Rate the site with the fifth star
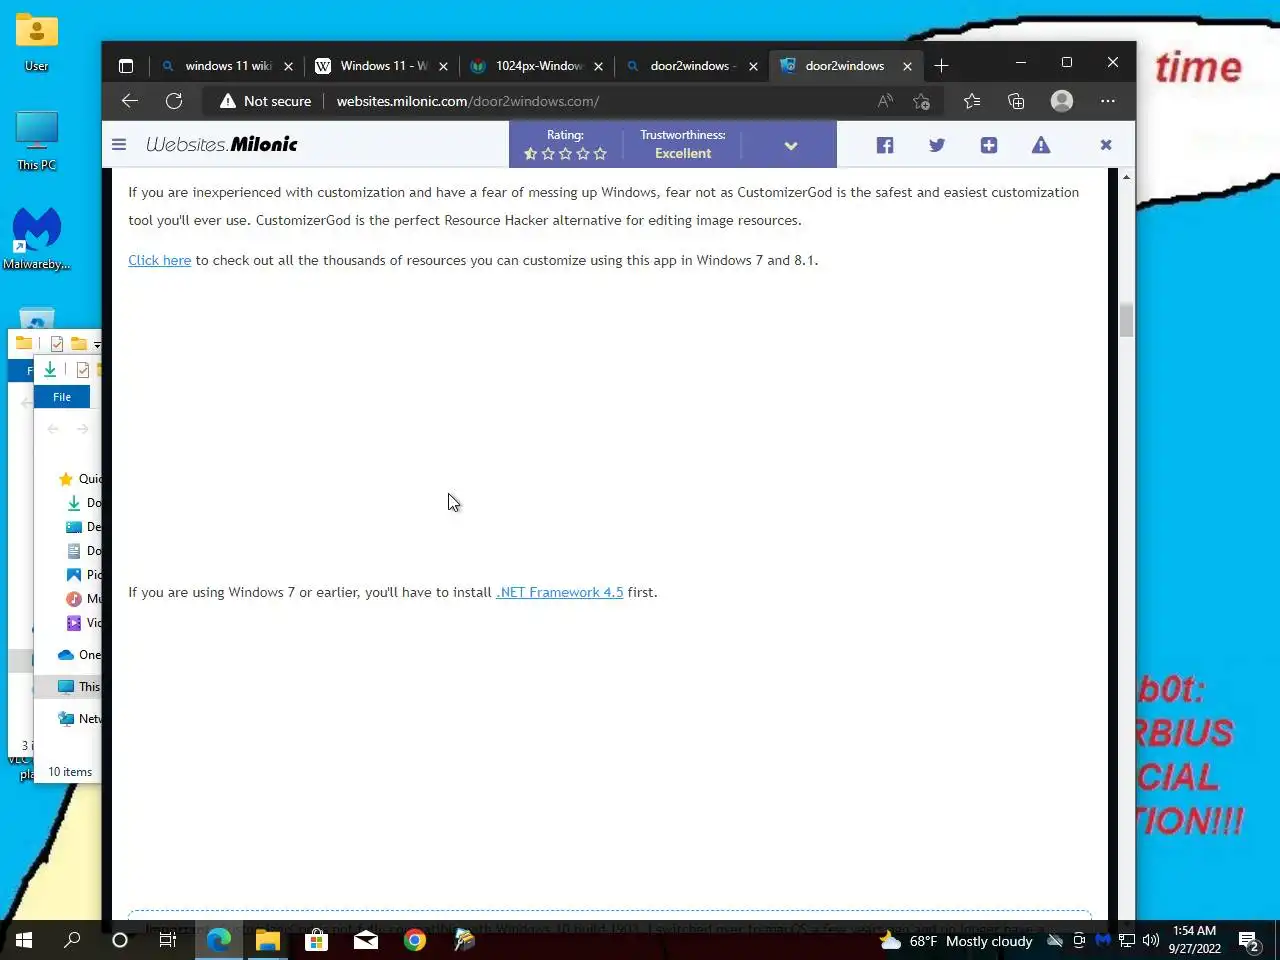This screenshot has width=1280, height=960. point(600,154)
